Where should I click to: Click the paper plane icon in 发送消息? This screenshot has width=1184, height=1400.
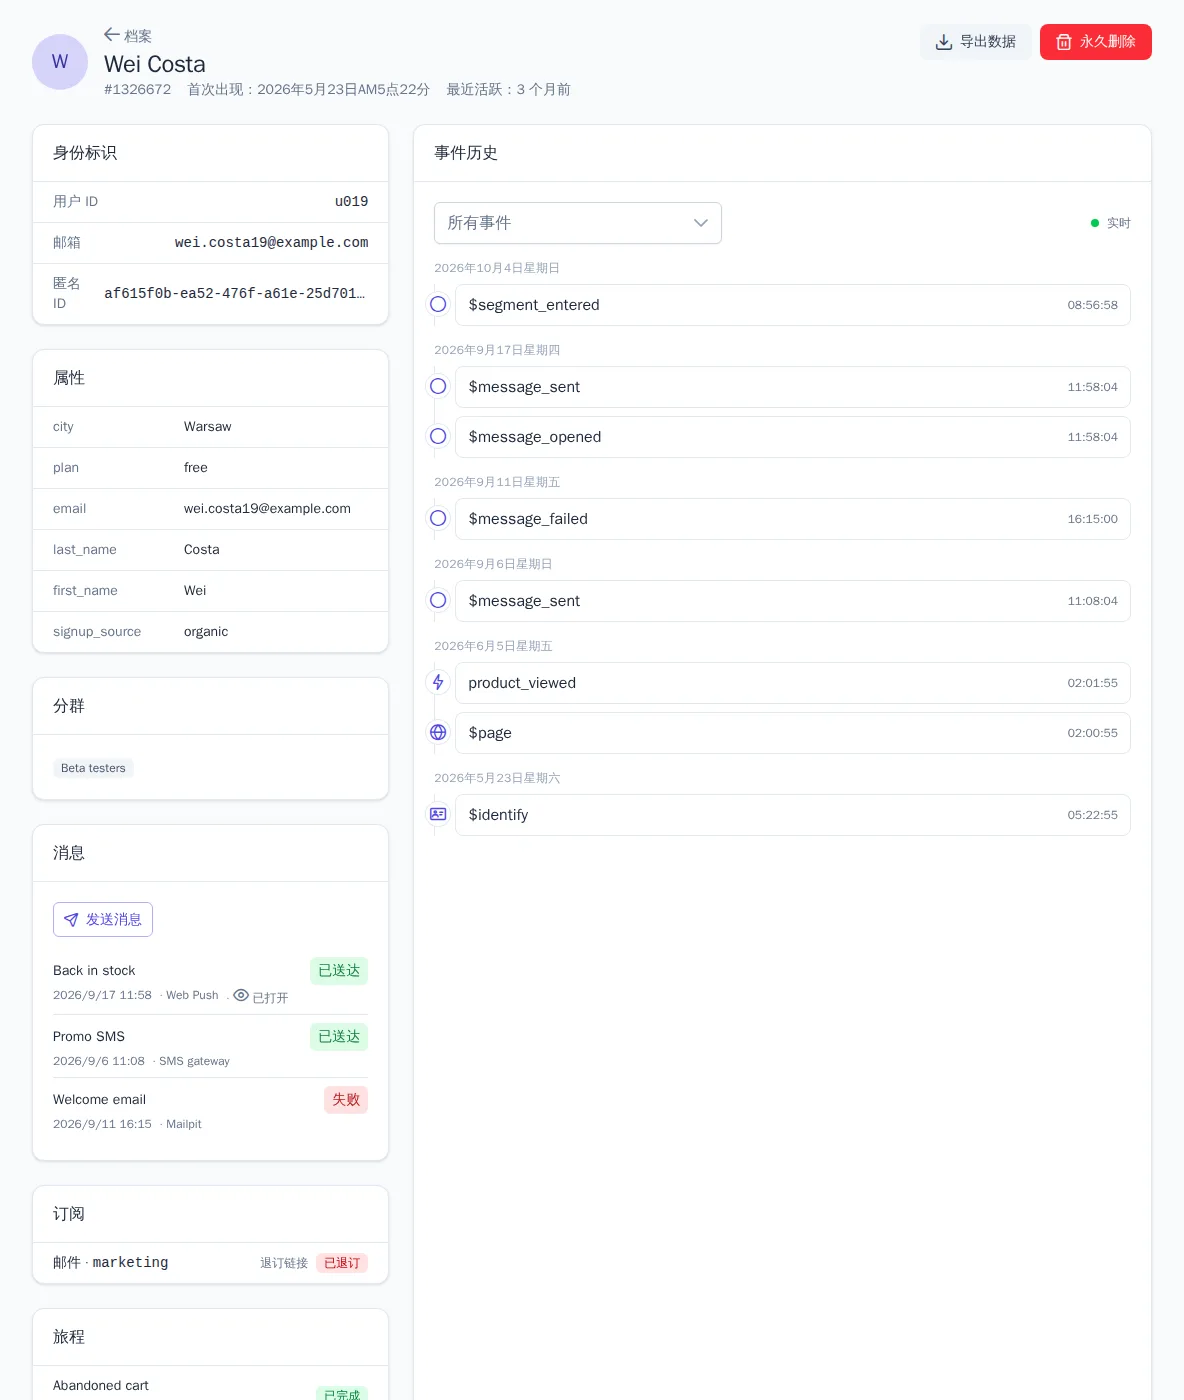tap(71, 920)
